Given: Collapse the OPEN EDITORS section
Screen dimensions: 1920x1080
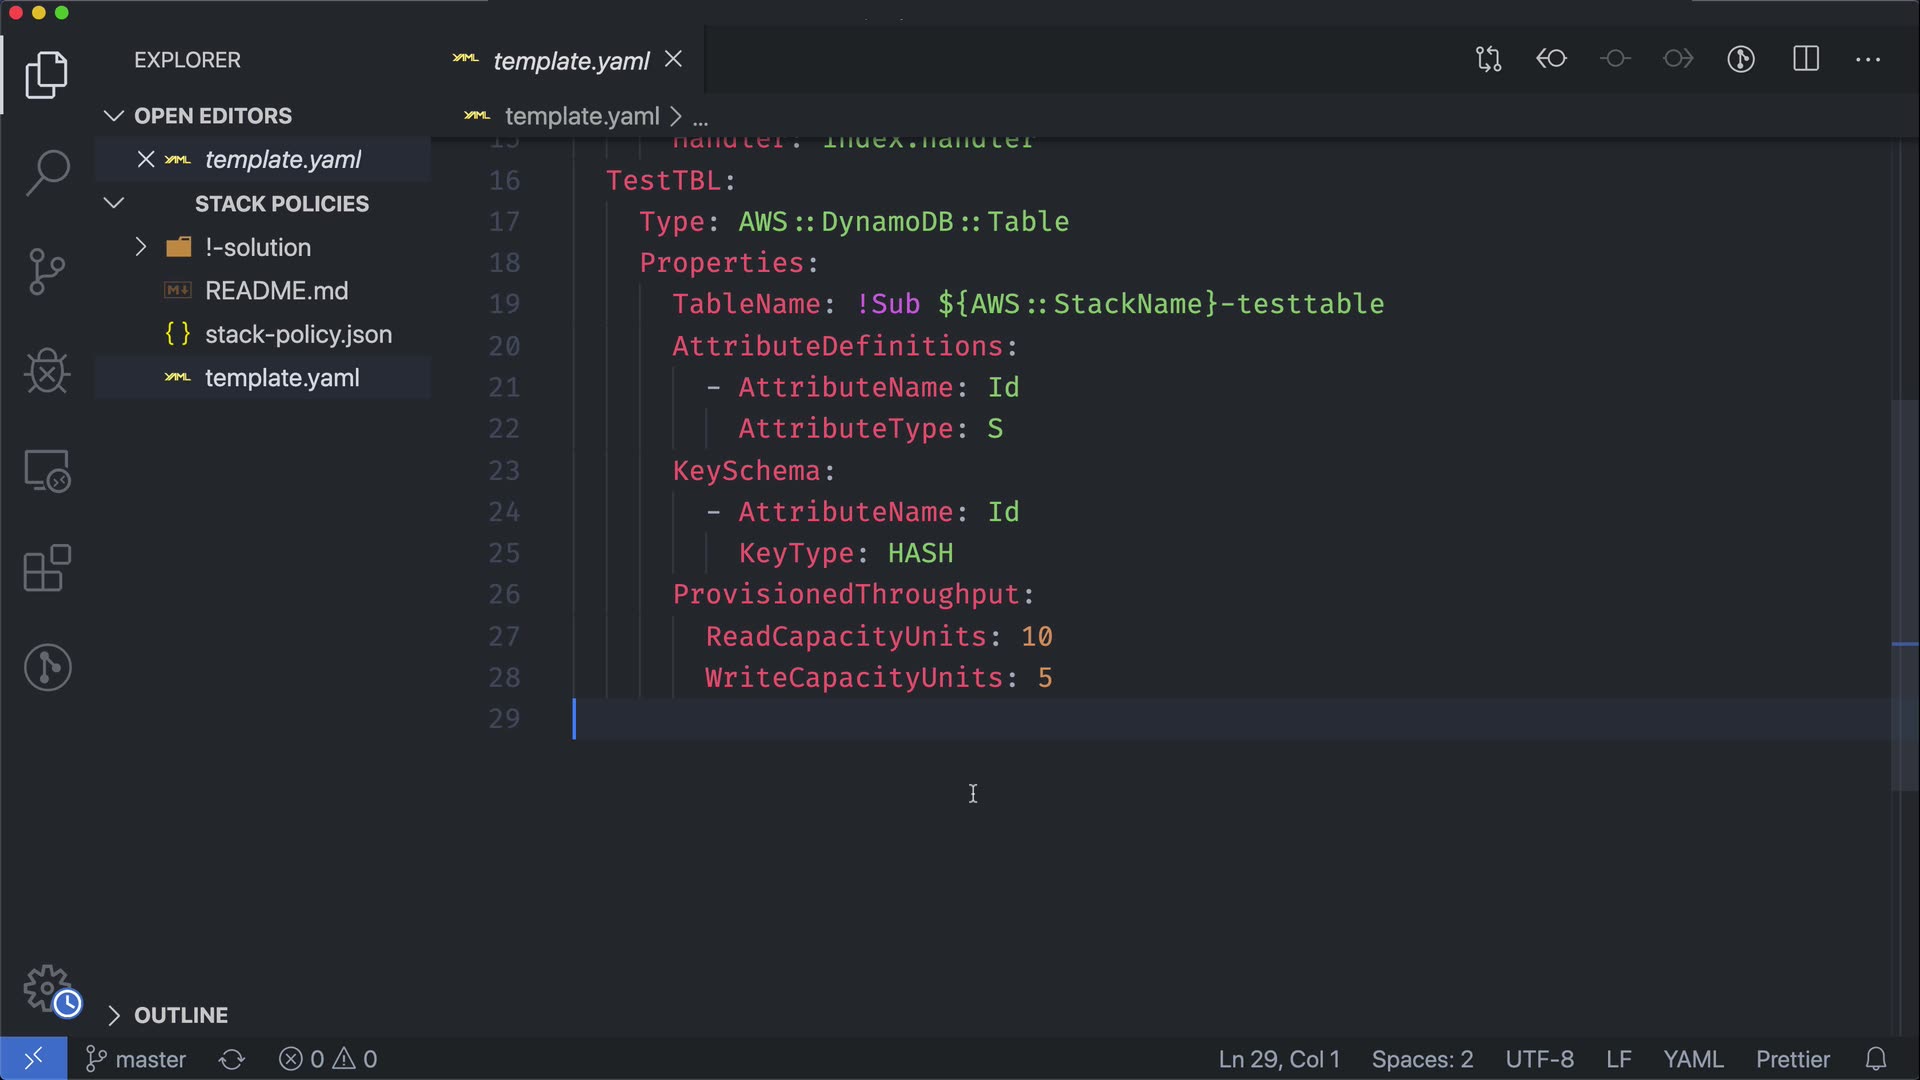Looking at the screenshot, I should coord(114,116).
